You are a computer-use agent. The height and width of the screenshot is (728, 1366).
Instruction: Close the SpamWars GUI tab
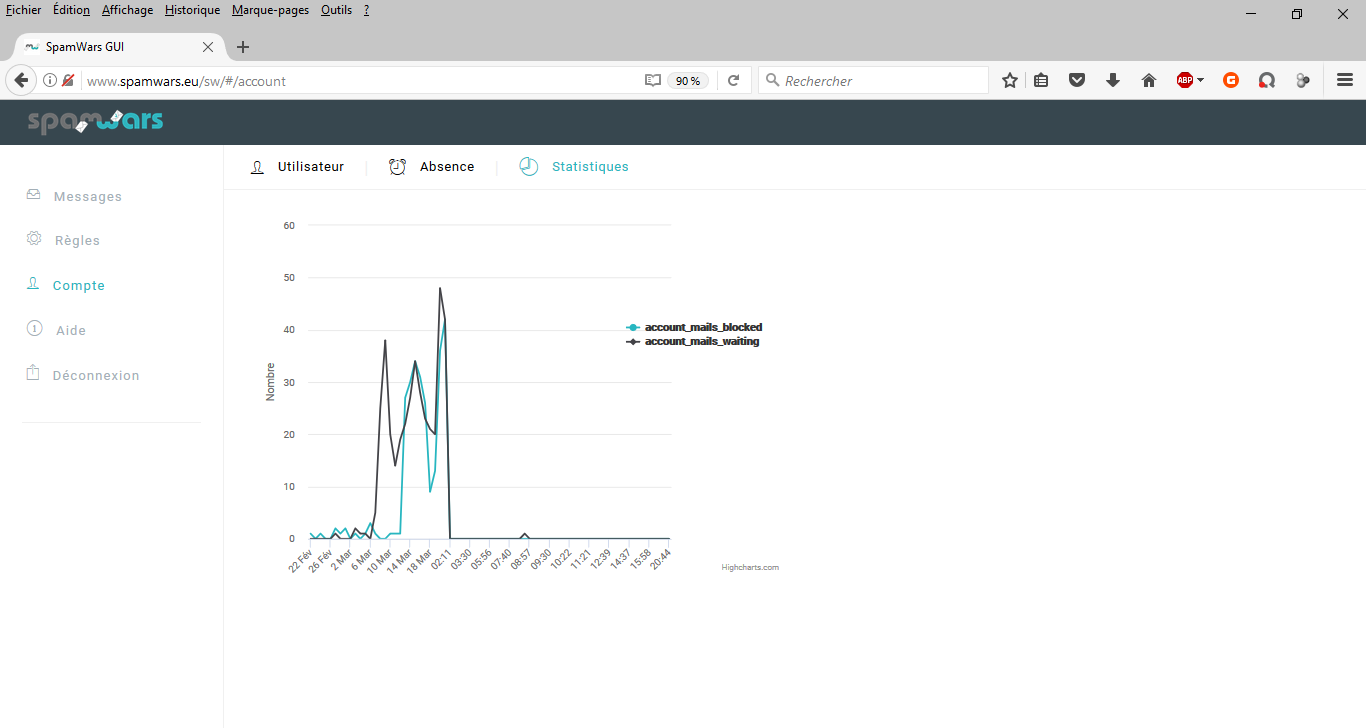click(x=208, y=47)
